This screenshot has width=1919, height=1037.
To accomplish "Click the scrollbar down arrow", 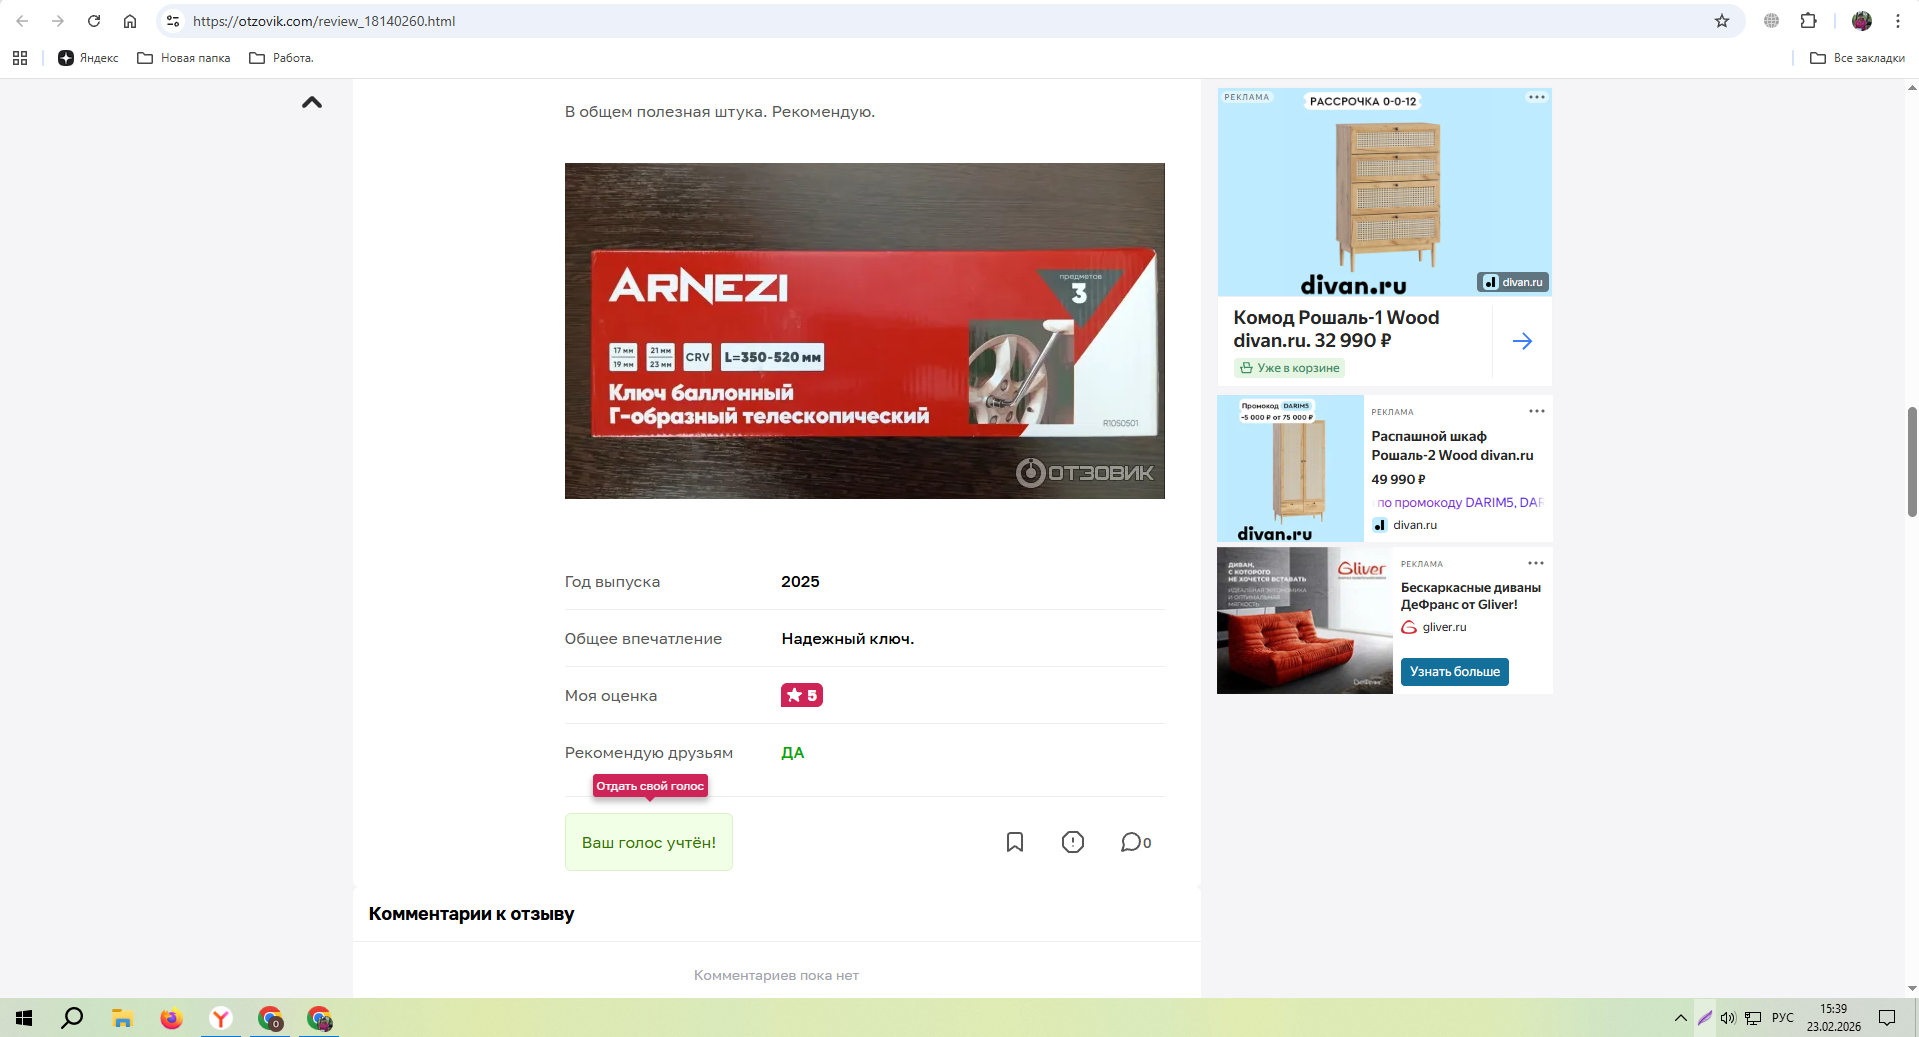I will [x=1912, y=989].
